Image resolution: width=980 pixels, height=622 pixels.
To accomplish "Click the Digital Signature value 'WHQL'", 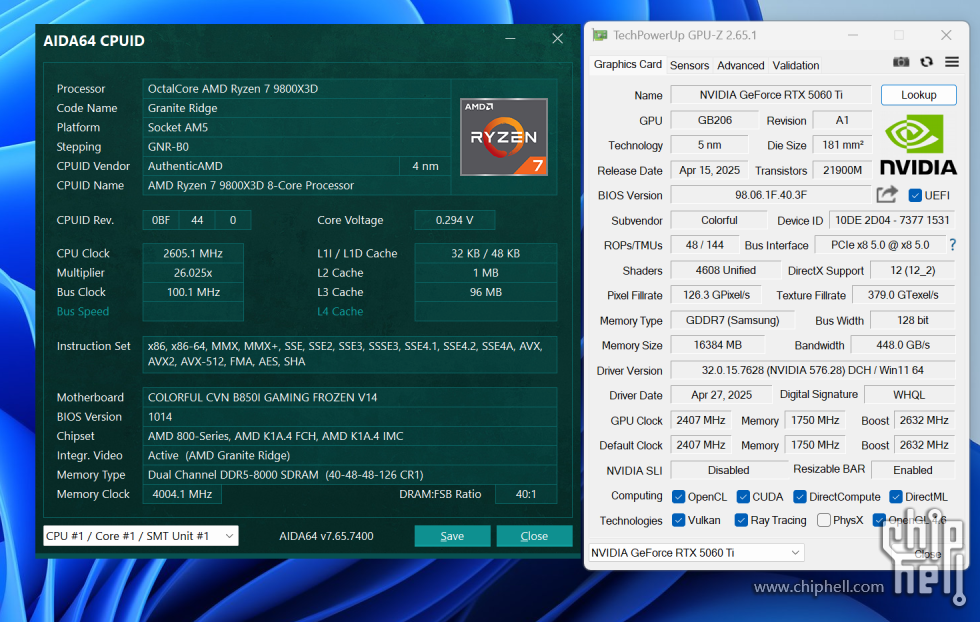I will click(x=909, y=395).
